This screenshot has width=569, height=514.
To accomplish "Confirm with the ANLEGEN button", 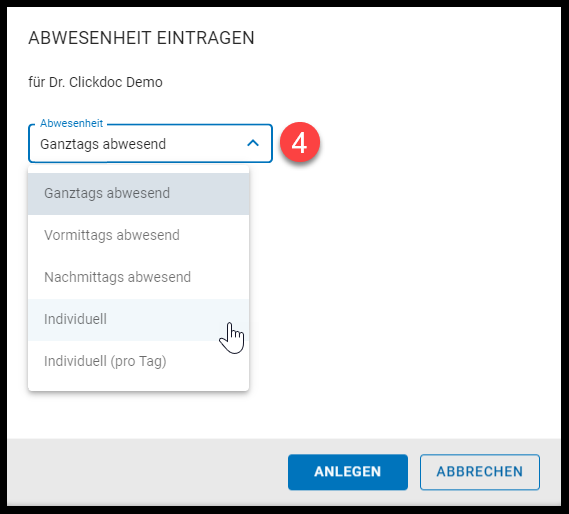I will 348,472.
